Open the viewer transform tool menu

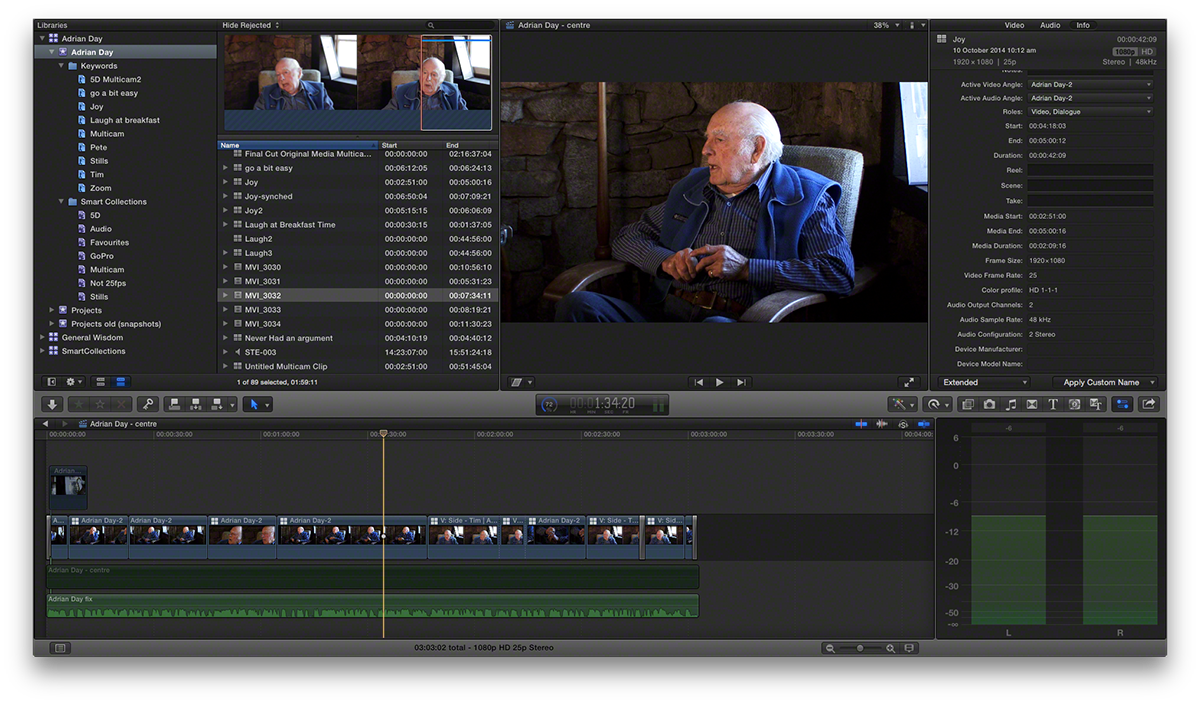521,382
